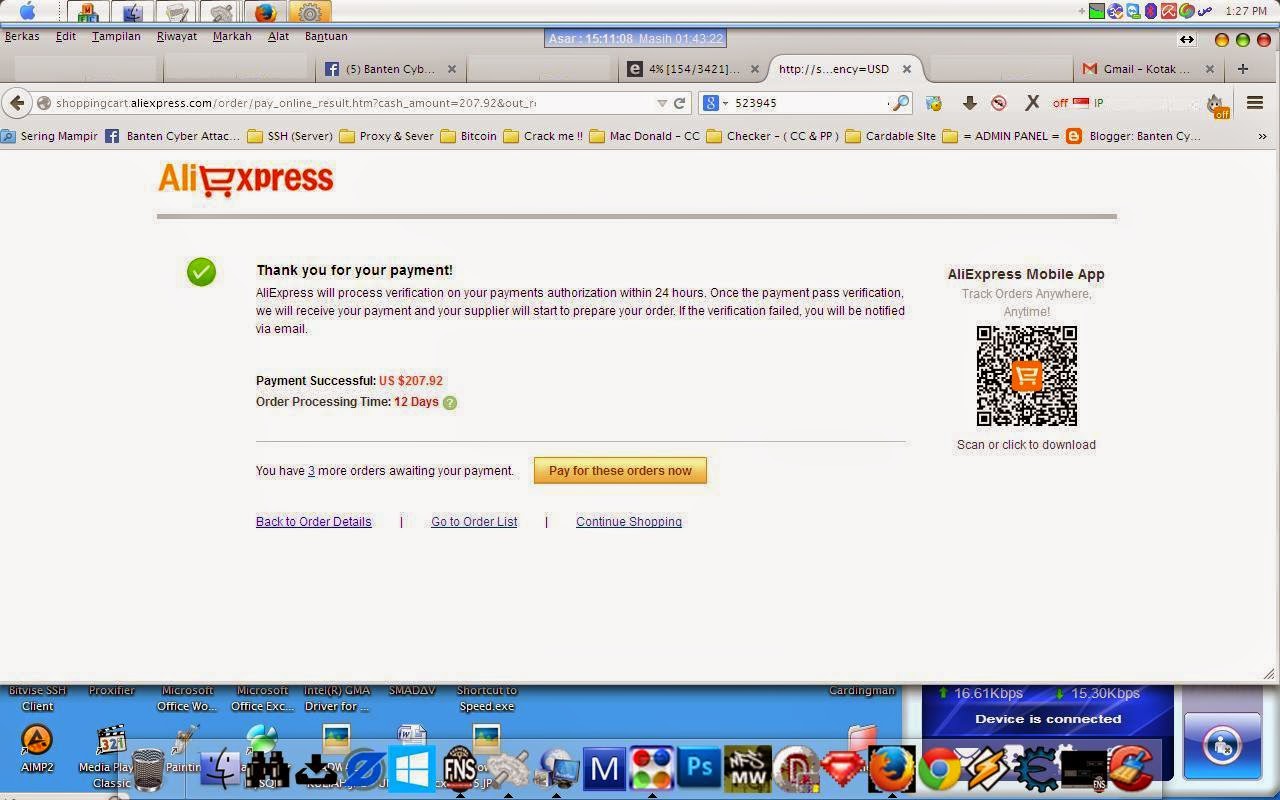Click the red ruby gem dock icon
1280x800 pixels.
coord(843,770)
